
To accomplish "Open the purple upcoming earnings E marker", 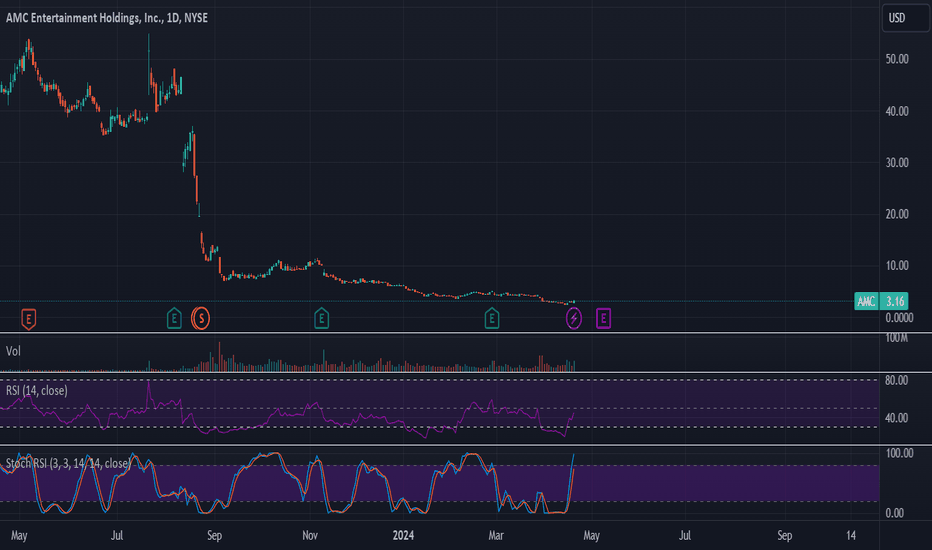I will [x=603, y=319].
